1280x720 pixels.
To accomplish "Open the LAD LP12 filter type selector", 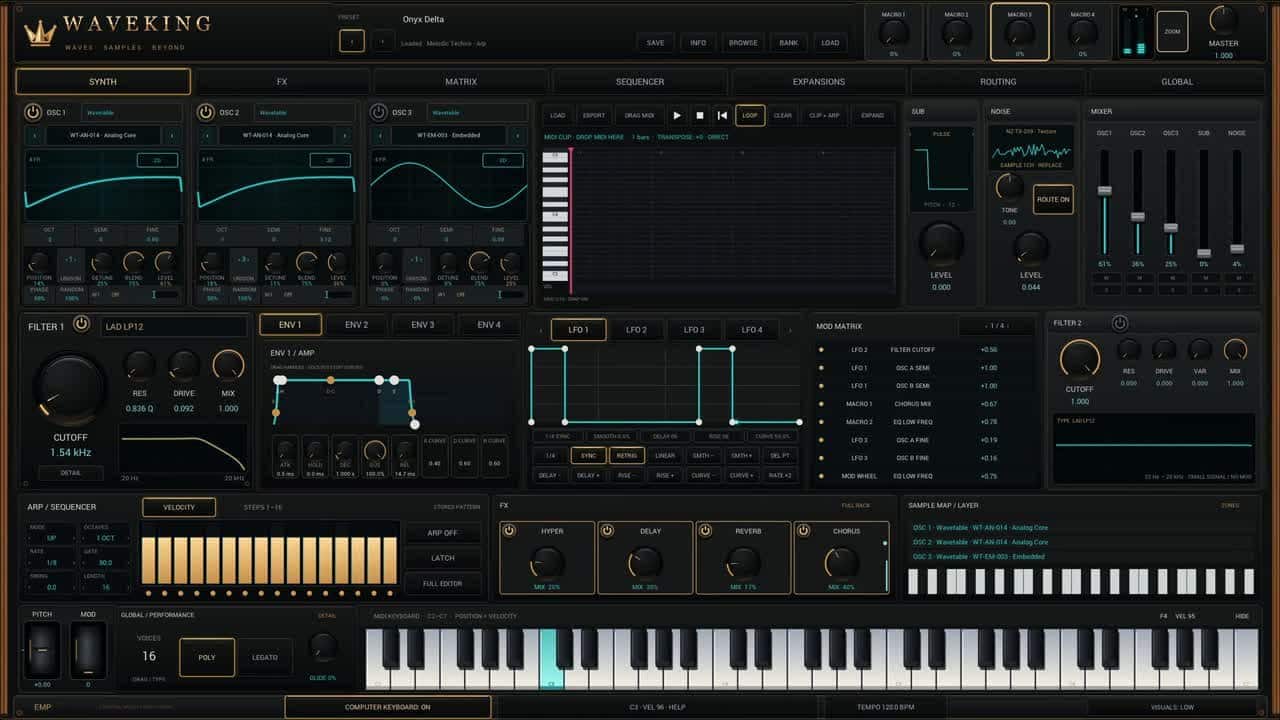I will [x=174, y=326].
